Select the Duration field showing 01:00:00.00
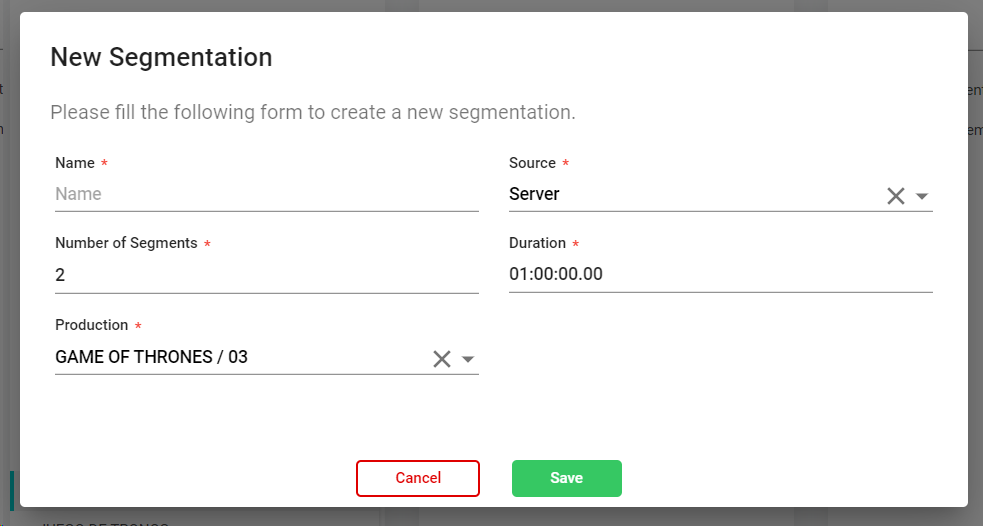 coord(720,275)
